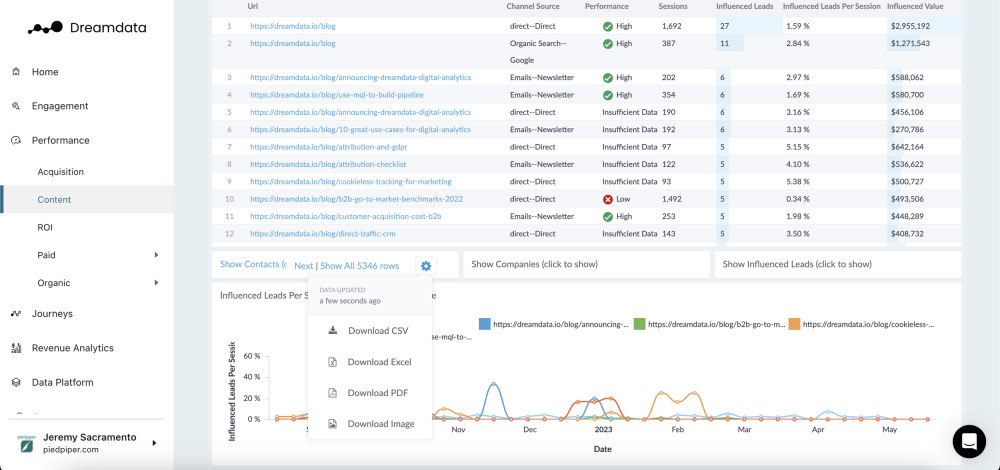Click the Download CSV arrow icon
Screen dimensions: 1000x470
[x=332, y=330]
